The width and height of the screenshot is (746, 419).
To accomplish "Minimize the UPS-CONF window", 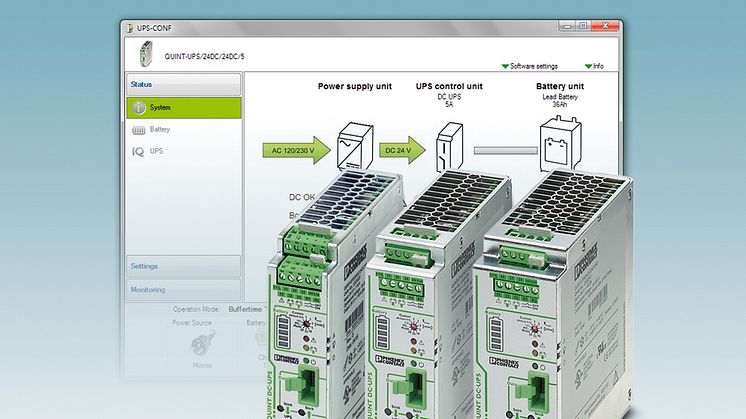I will tap(567, 26).
